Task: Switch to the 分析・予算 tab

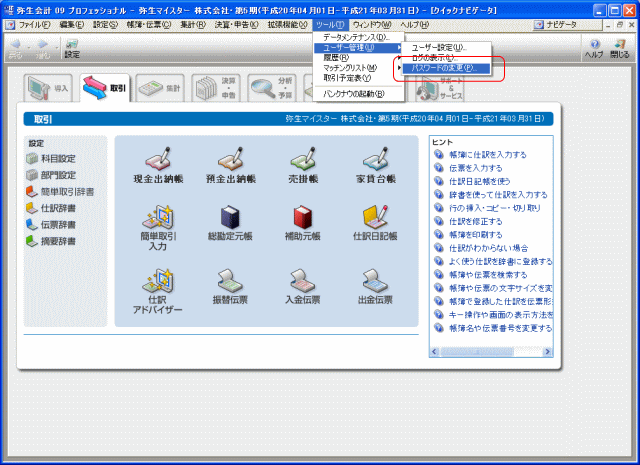Action: (x=272, y=88)
